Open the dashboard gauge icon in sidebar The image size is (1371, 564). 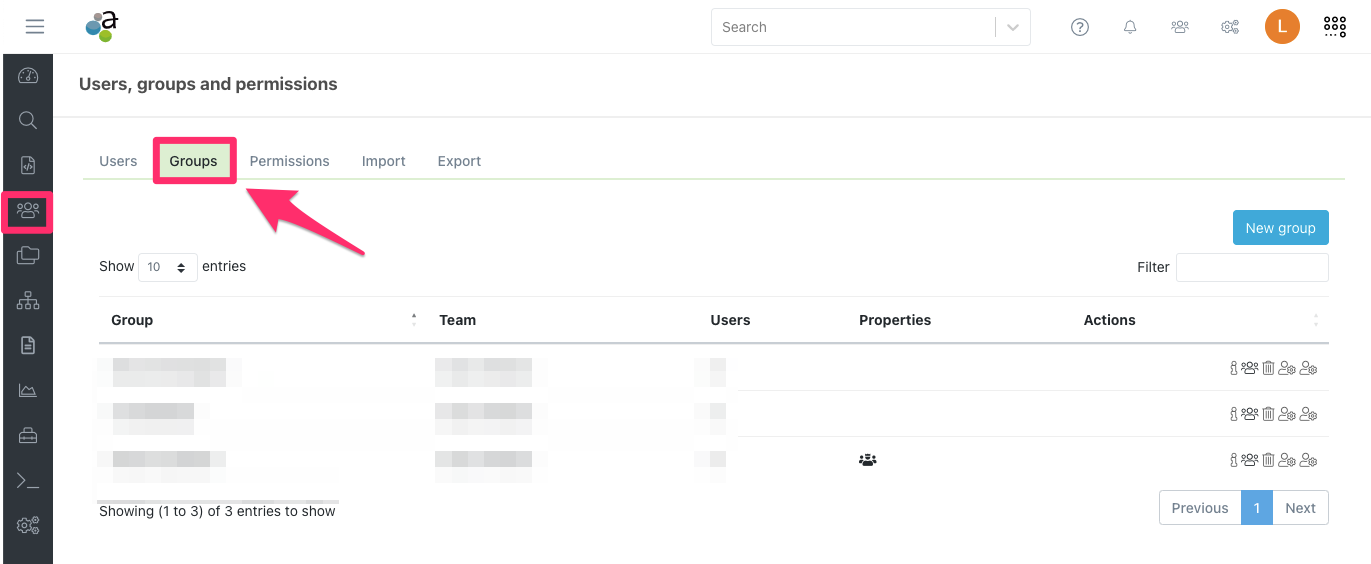click(28, 76)
